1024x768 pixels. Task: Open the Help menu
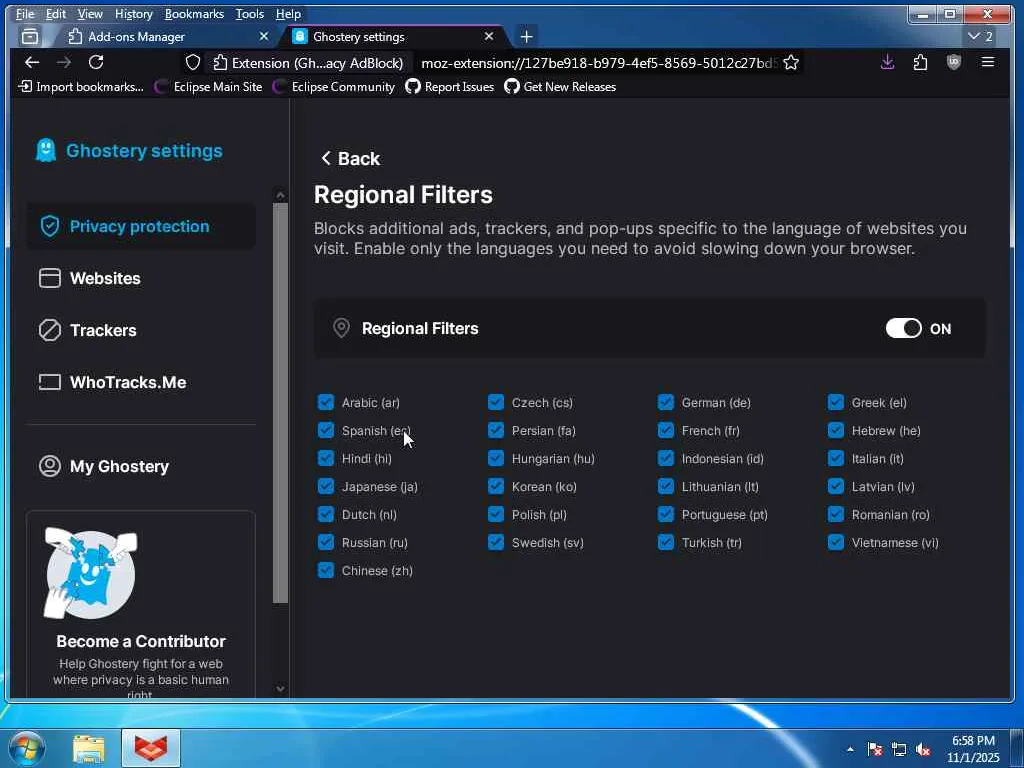pyautogui.click(x=288, y=14)
